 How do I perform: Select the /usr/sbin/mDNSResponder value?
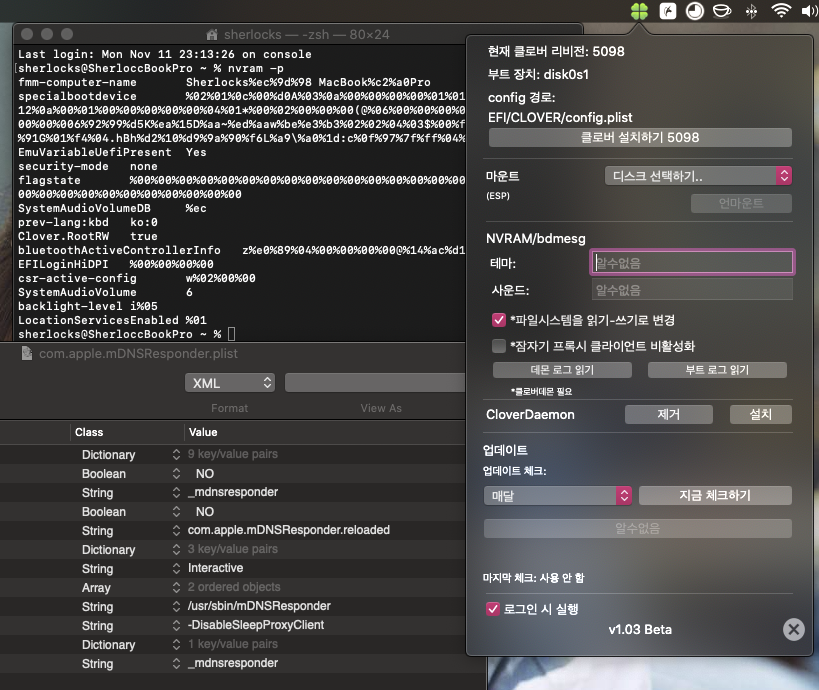point(259,606)
